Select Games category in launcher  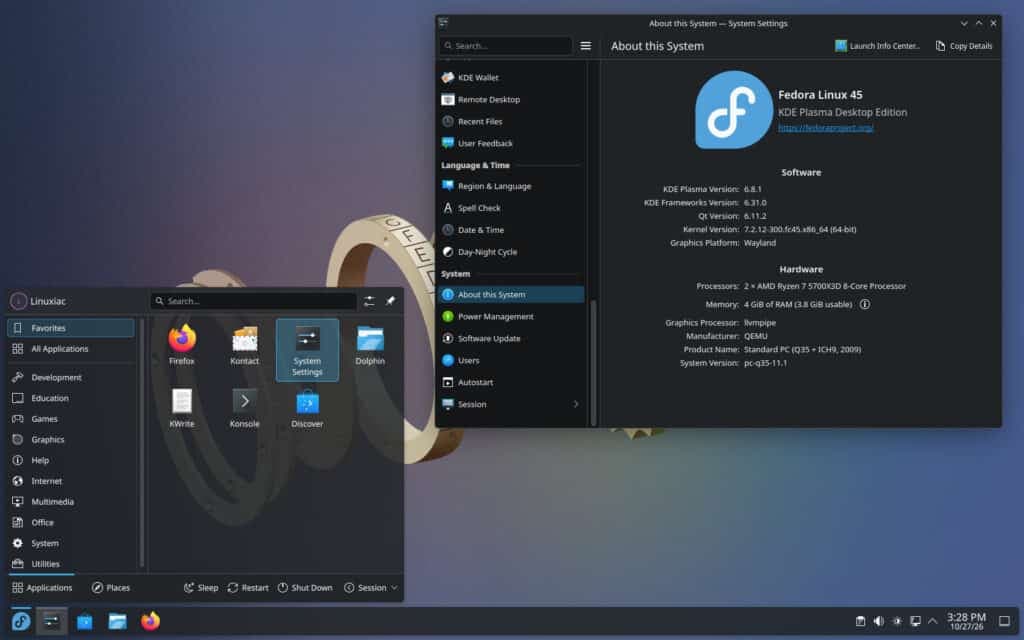pyautogui.click(x=71, y=419)
